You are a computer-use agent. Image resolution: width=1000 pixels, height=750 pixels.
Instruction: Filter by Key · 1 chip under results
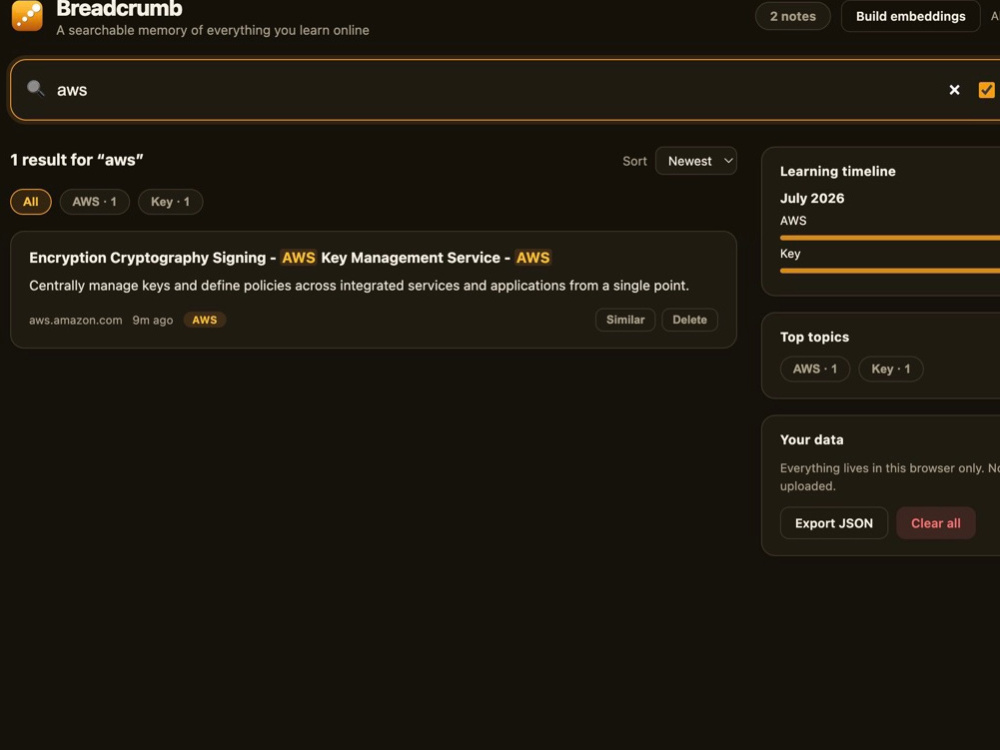(170, 202)
